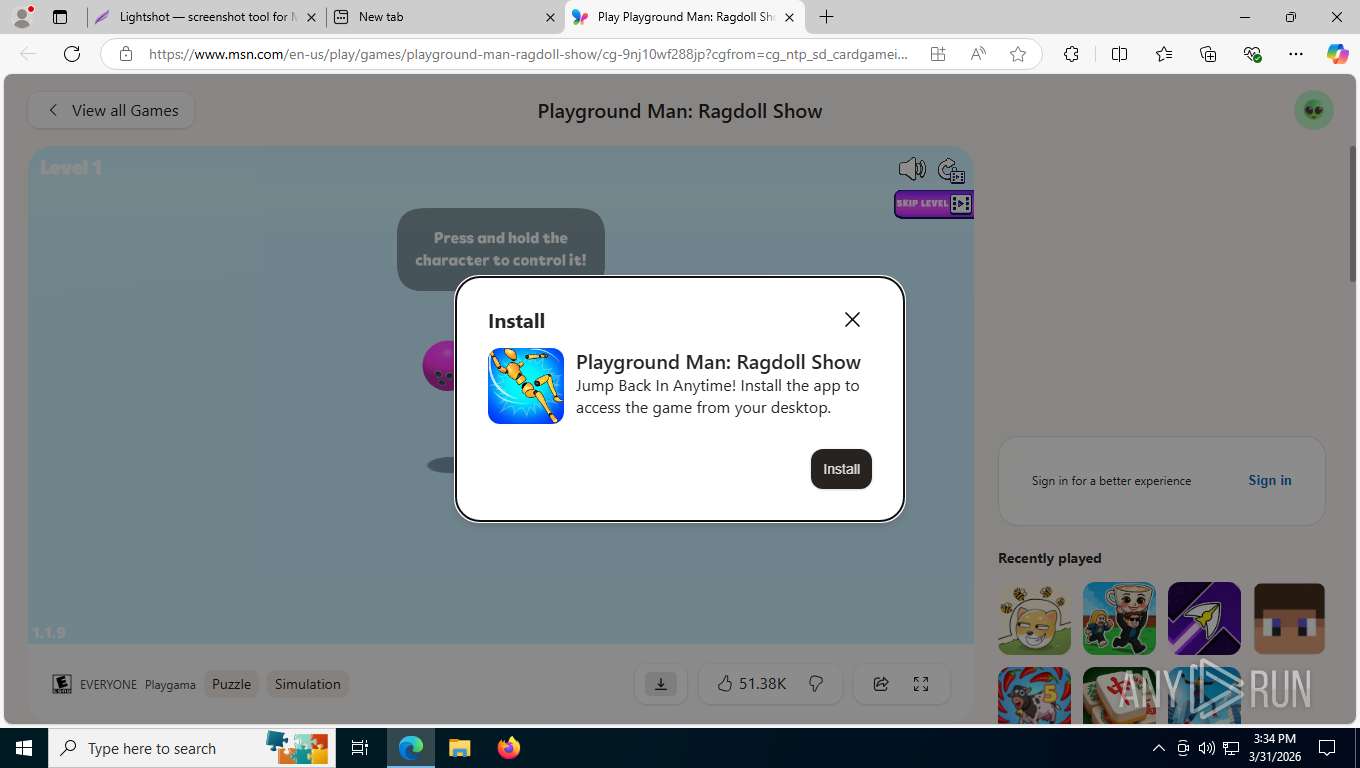Open the bull game thumbnail

coord(1035,696)
